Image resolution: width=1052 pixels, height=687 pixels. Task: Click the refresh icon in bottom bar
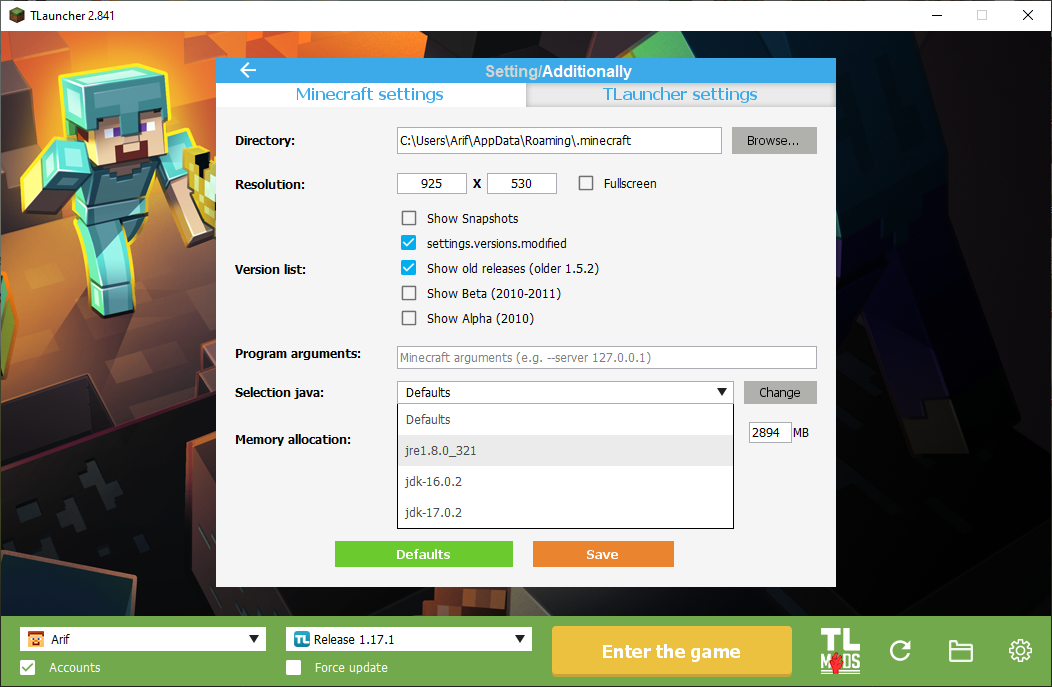click(x=900, y=651)
